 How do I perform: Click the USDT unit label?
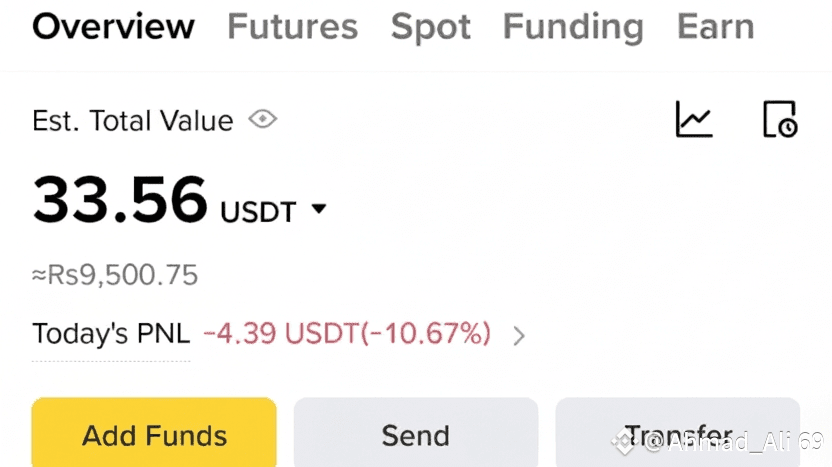click(x=258, y=212)
